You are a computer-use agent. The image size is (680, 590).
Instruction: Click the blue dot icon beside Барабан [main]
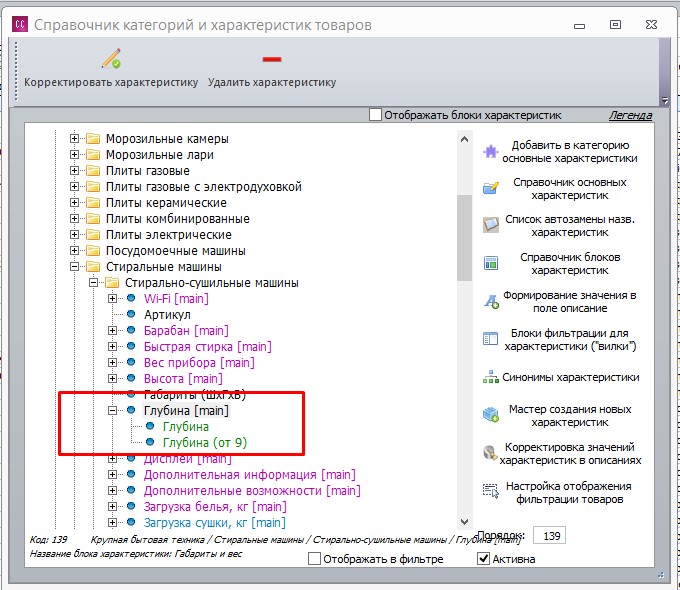[x=131, y=330]
